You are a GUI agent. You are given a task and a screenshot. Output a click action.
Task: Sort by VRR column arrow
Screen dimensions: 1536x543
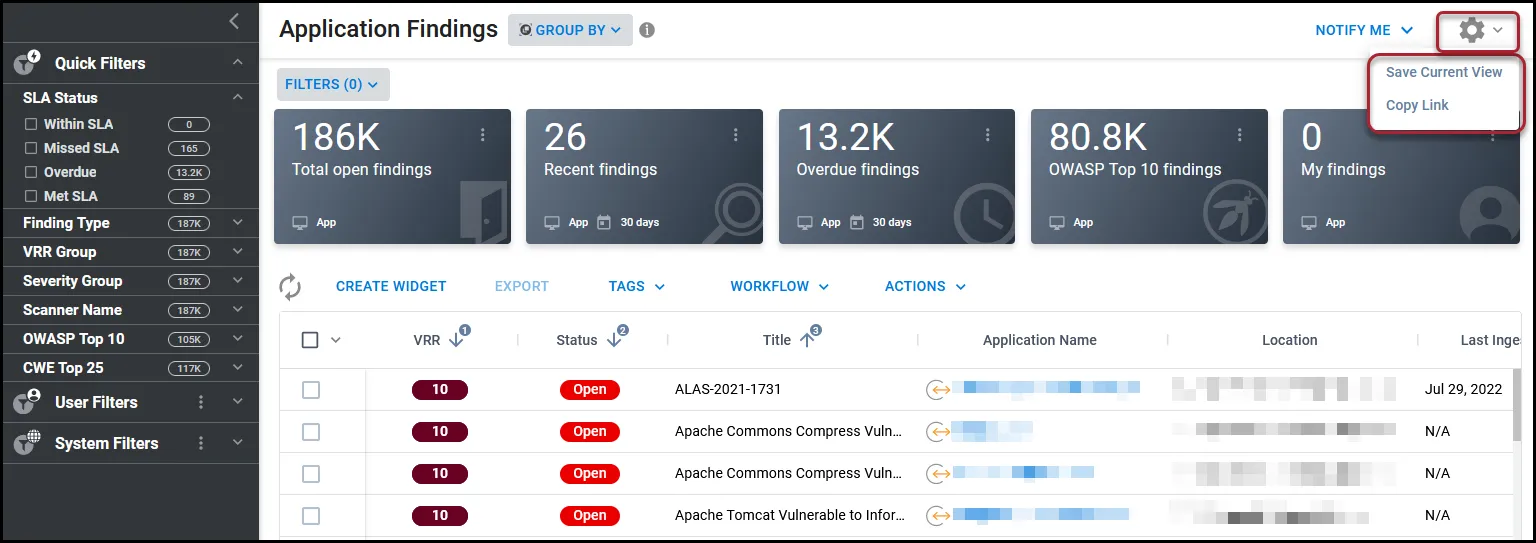pos(457,340)
